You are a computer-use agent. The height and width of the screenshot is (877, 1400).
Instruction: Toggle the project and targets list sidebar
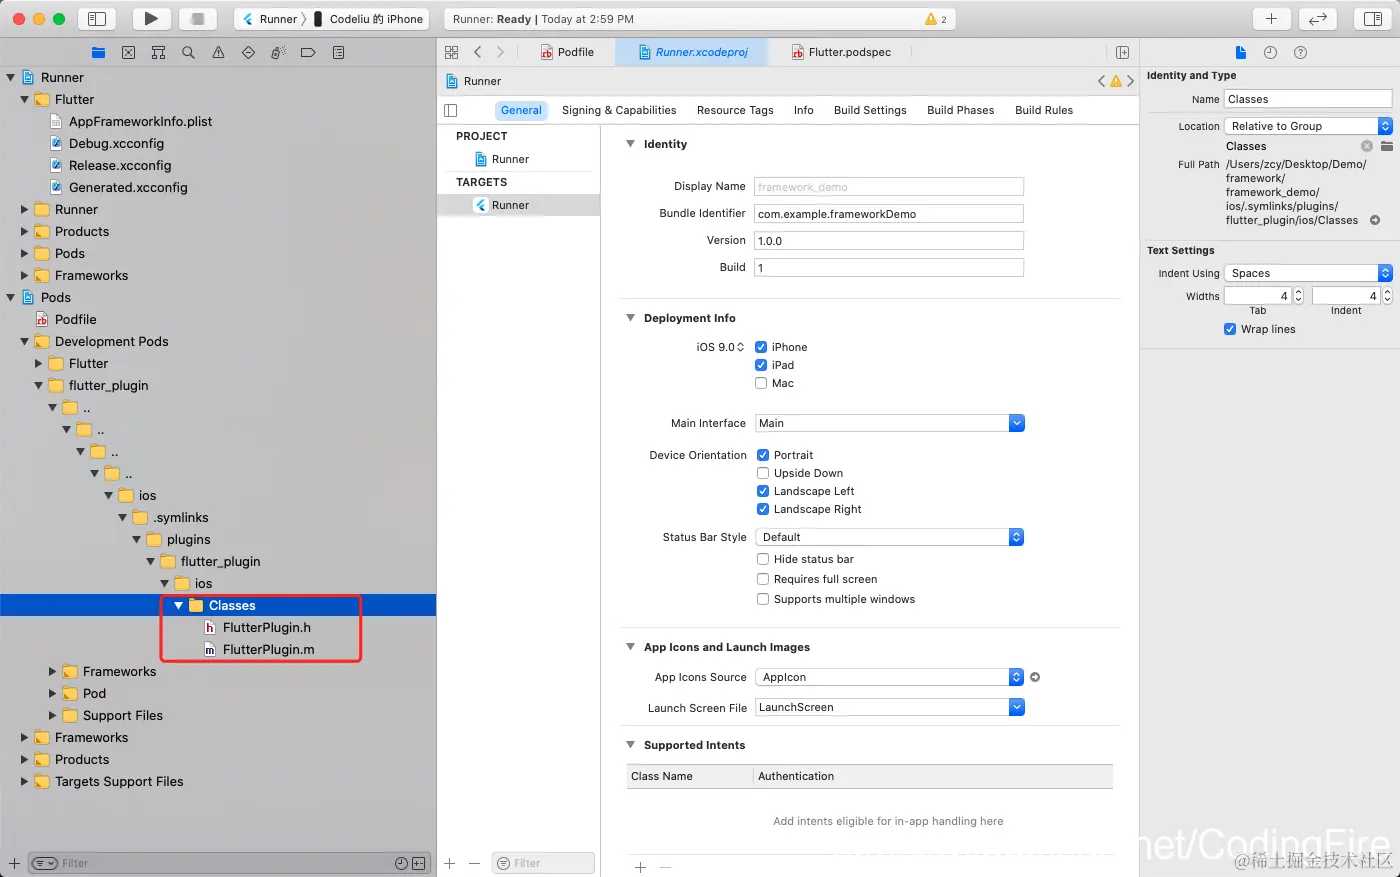pos(450,110)
